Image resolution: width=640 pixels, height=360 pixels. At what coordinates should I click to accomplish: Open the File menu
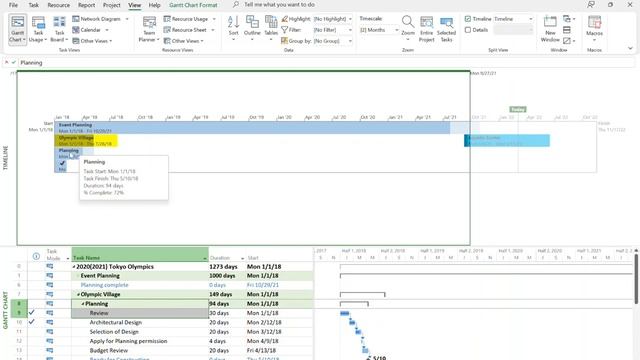pyautogui.click(x=13, y=5)
